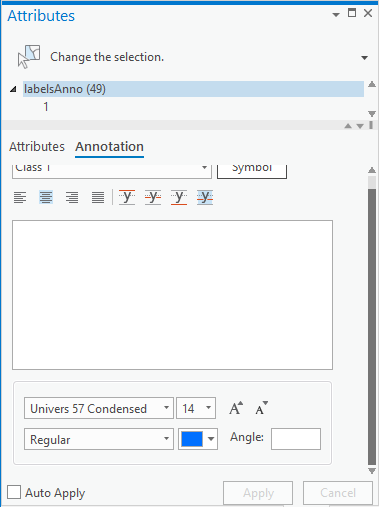This screenshot has height=507, width=379.
Task: Click the blue text color swatch
Action: pyautogui.click(x=192, y=439)
